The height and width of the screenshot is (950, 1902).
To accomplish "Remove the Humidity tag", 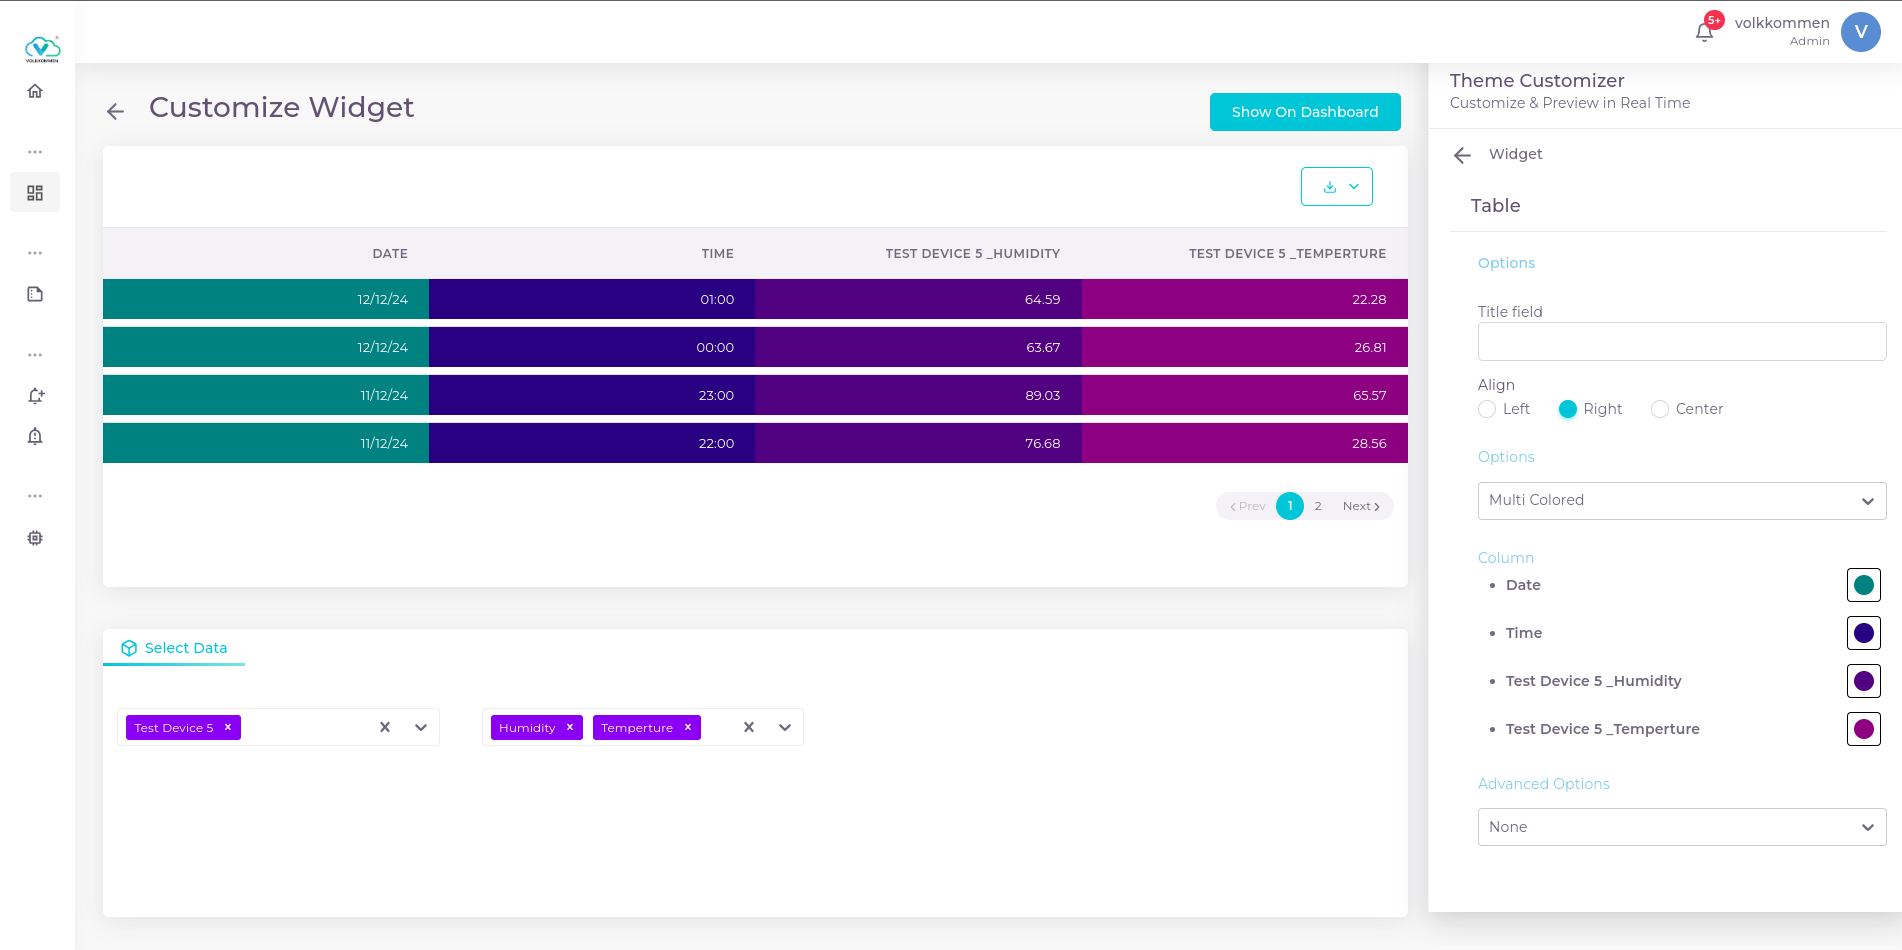I will (x=570, y=727).
